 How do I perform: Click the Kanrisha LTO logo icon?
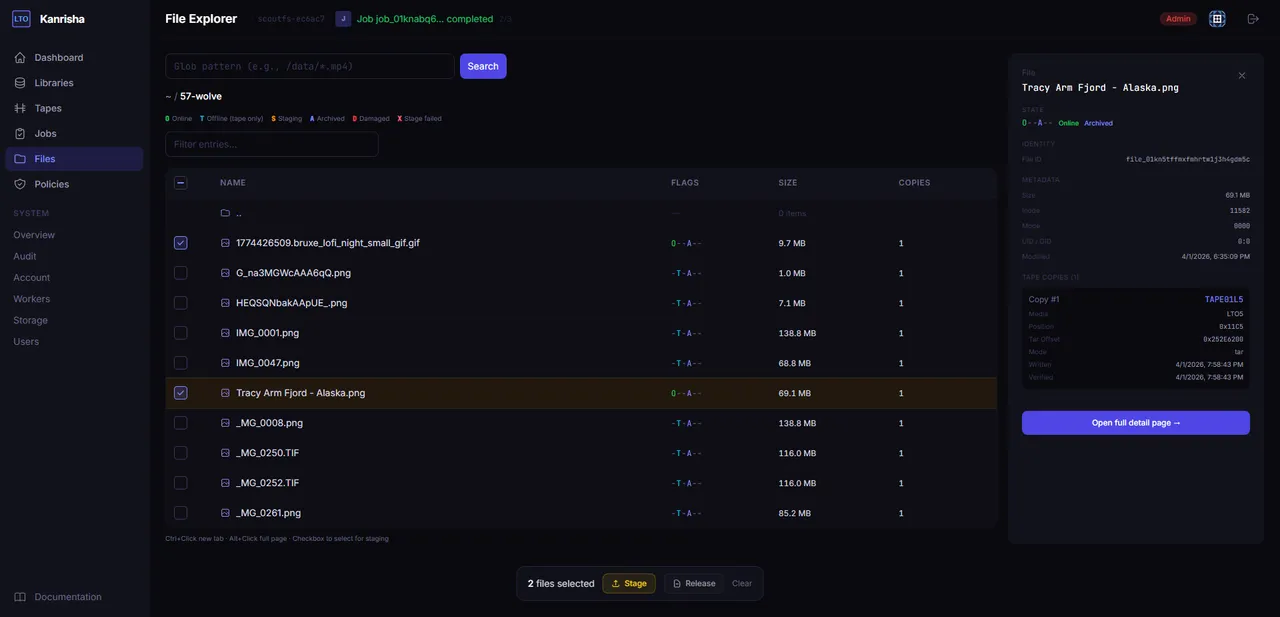tap(21, 19)
